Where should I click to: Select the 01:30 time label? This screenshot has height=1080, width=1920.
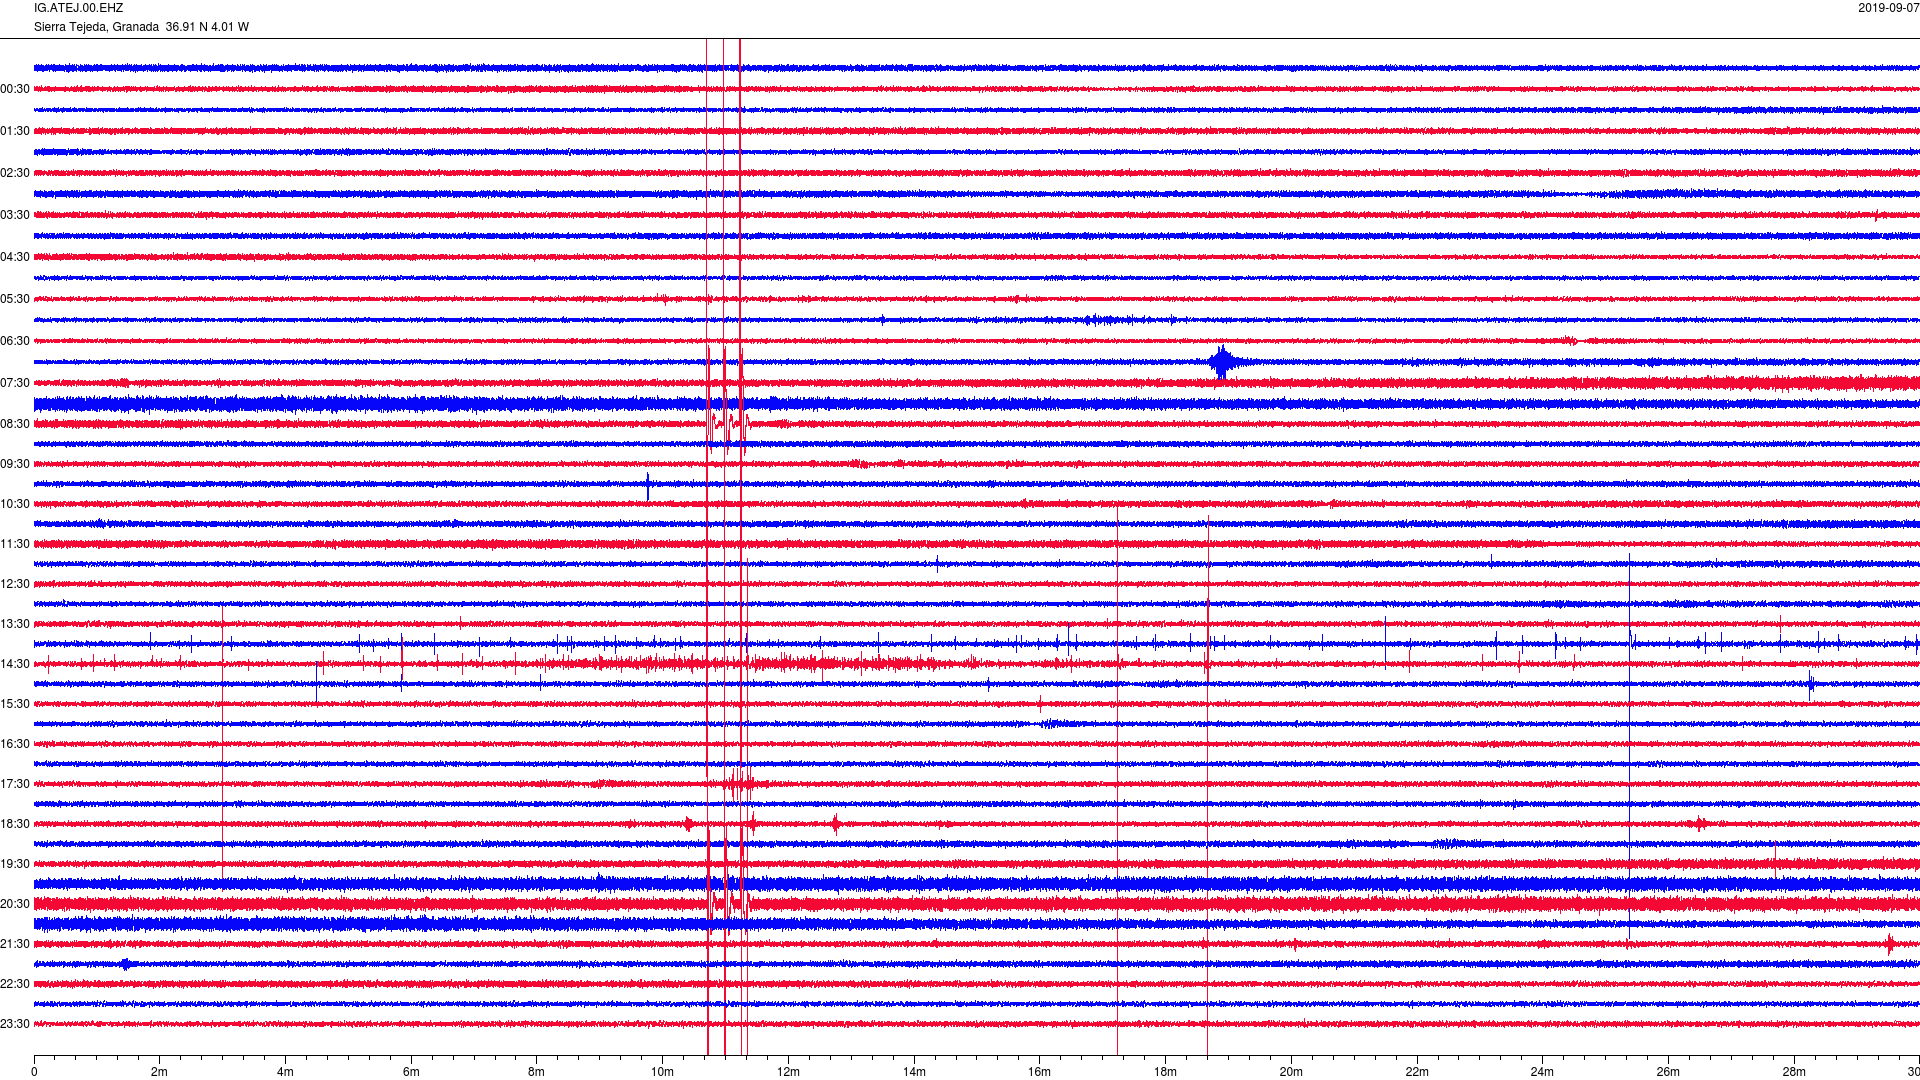click(15, 131)
